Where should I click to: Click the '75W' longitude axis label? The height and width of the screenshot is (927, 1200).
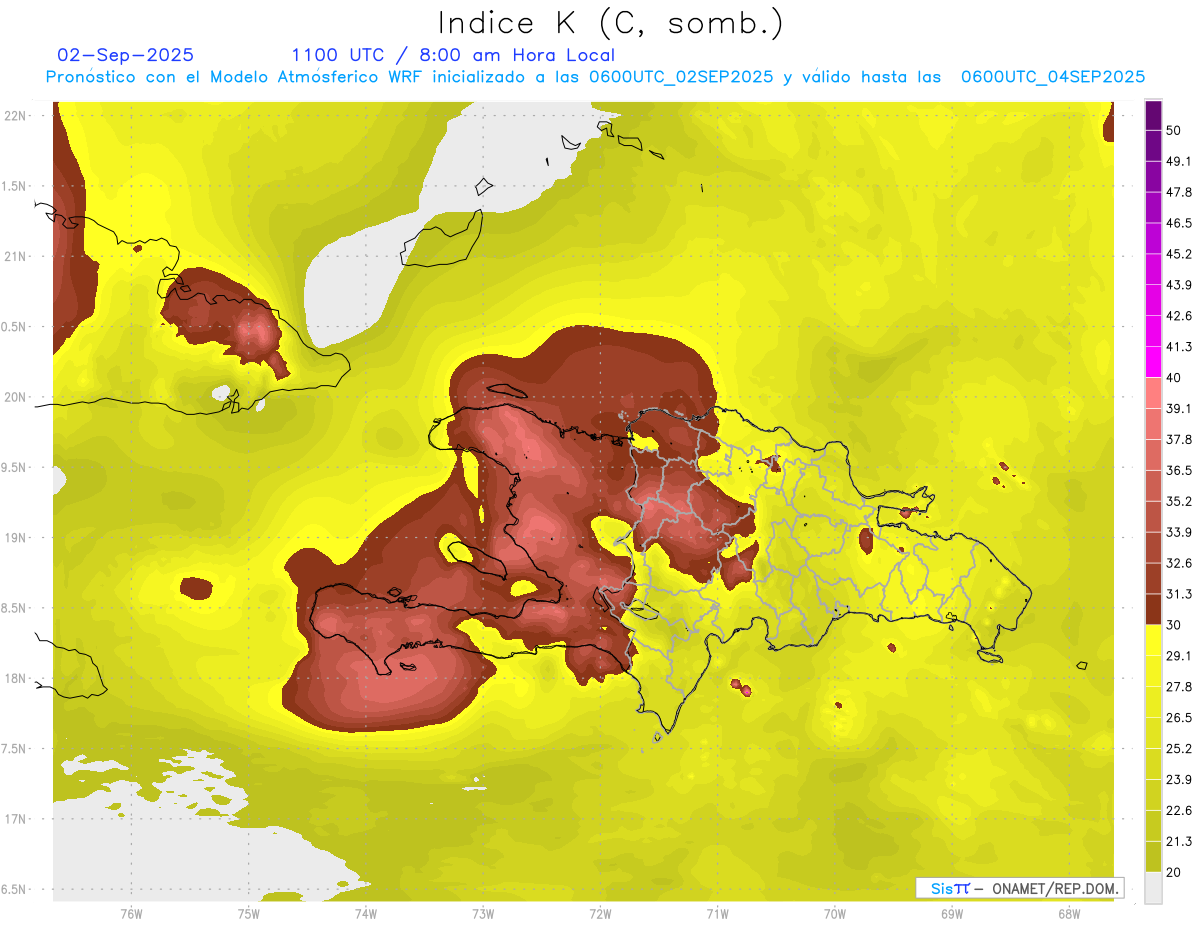pyautogui.click(x=248, y=914)
